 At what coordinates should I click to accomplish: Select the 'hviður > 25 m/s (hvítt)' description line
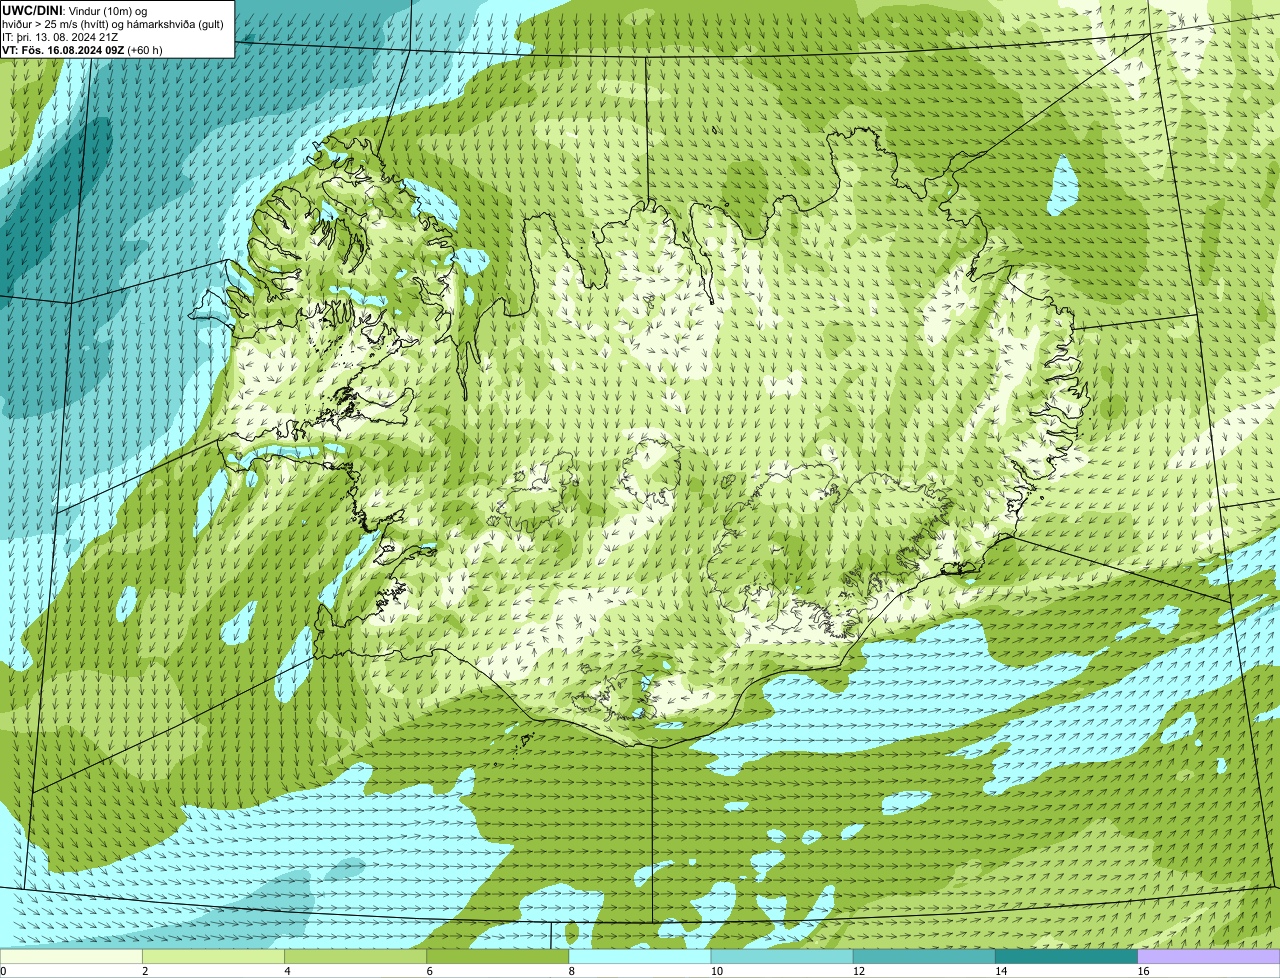(x=113, y=24)
